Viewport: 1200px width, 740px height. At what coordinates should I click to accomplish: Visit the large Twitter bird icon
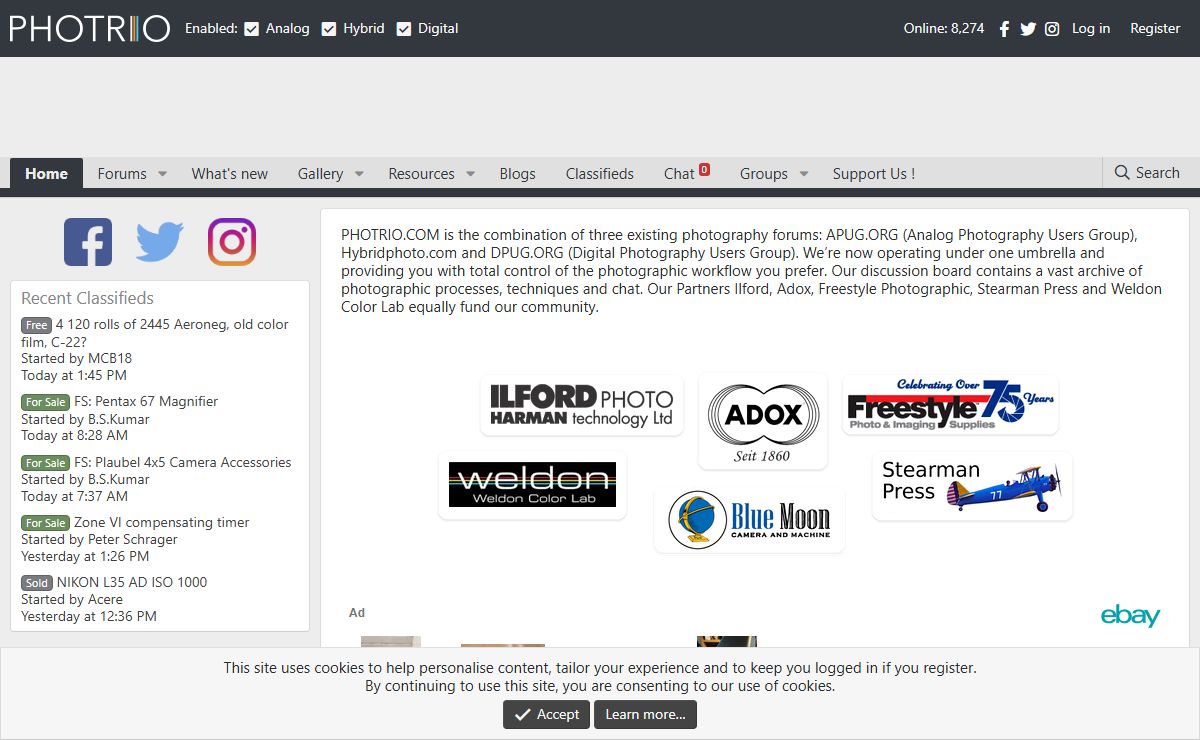160,242
